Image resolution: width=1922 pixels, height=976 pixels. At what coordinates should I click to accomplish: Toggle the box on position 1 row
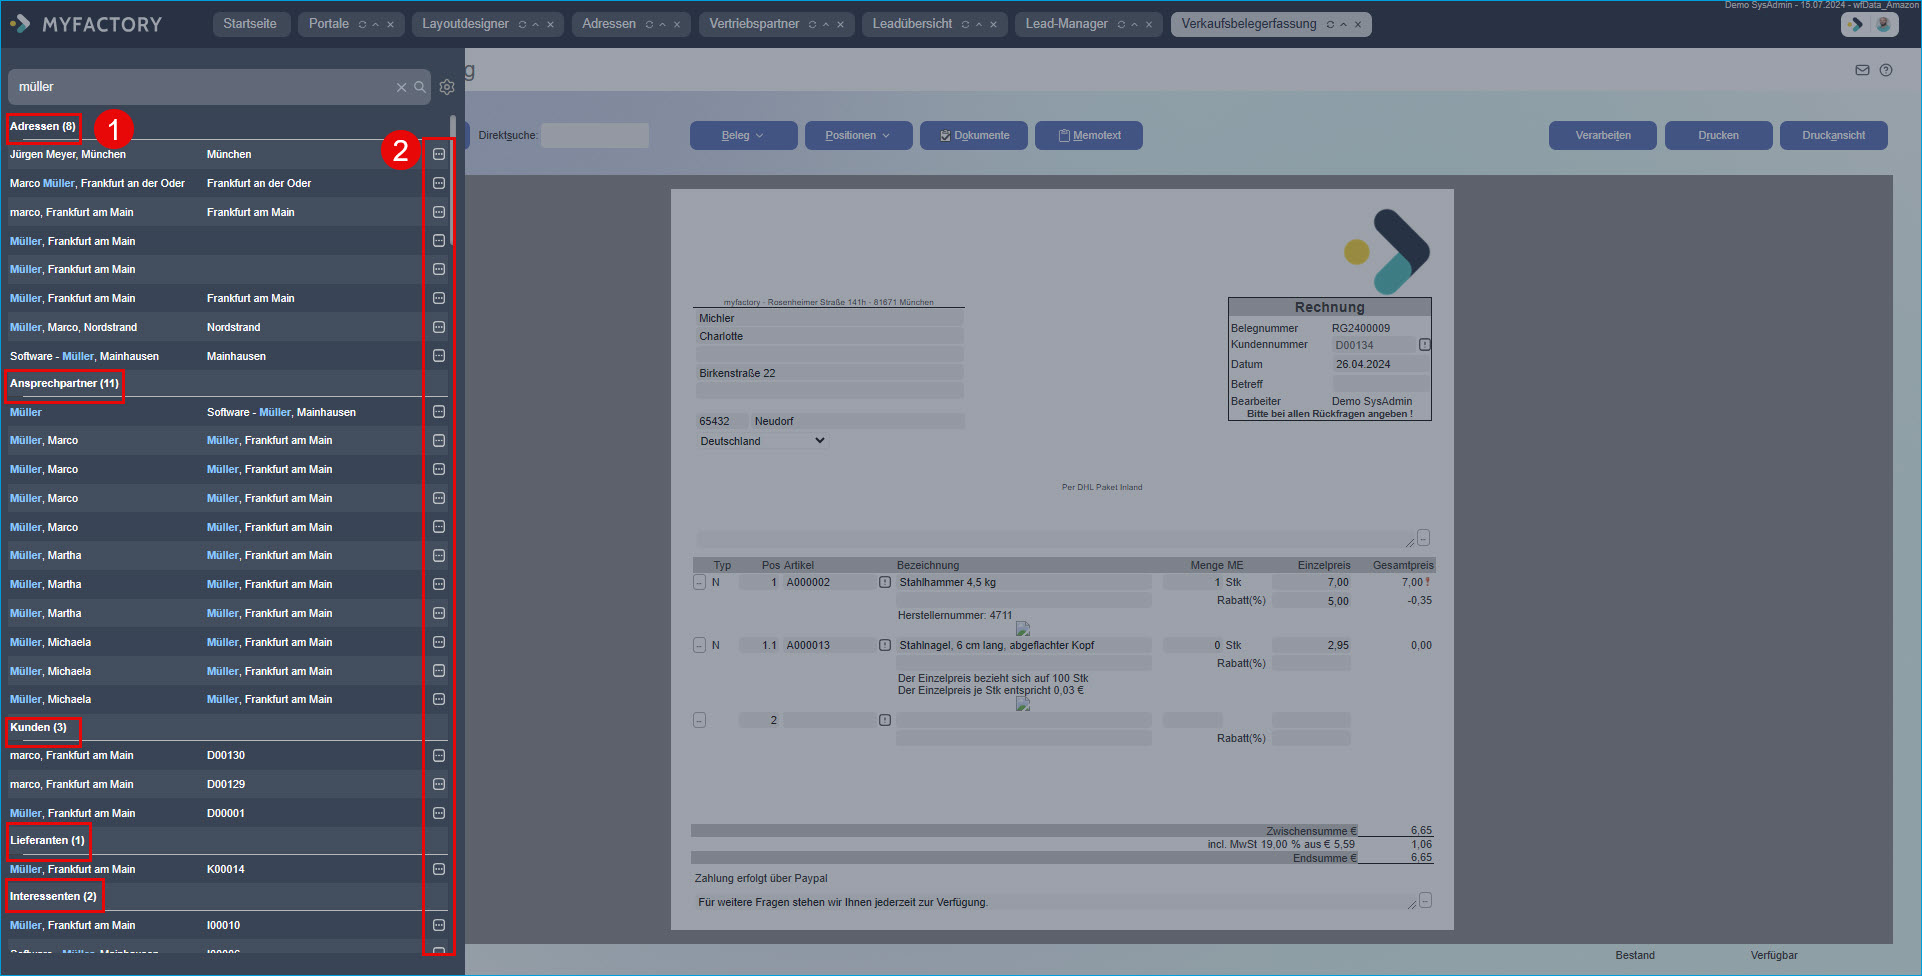[700, 582]
